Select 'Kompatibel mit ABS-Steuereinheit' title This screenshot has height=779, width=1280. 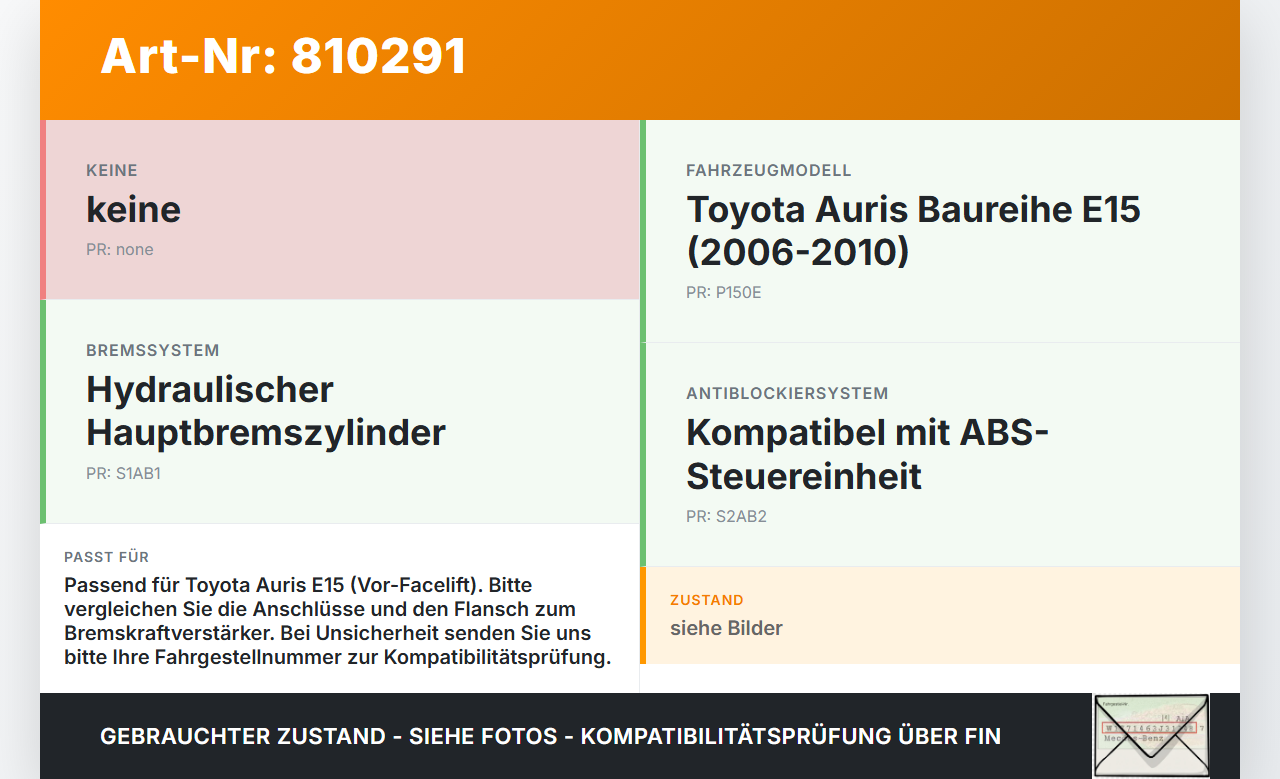[x=867, y=454]
